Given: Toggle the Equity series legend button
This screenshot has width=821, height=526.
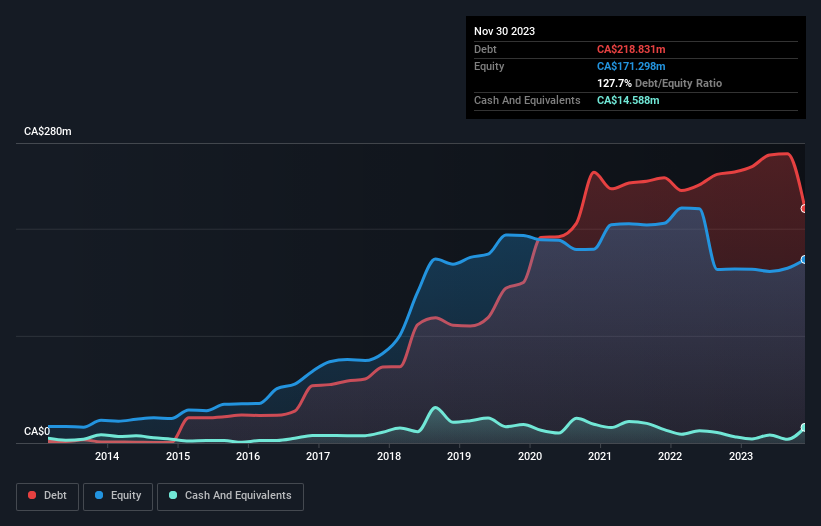Looking at the screenshot, I should point(118,496).
